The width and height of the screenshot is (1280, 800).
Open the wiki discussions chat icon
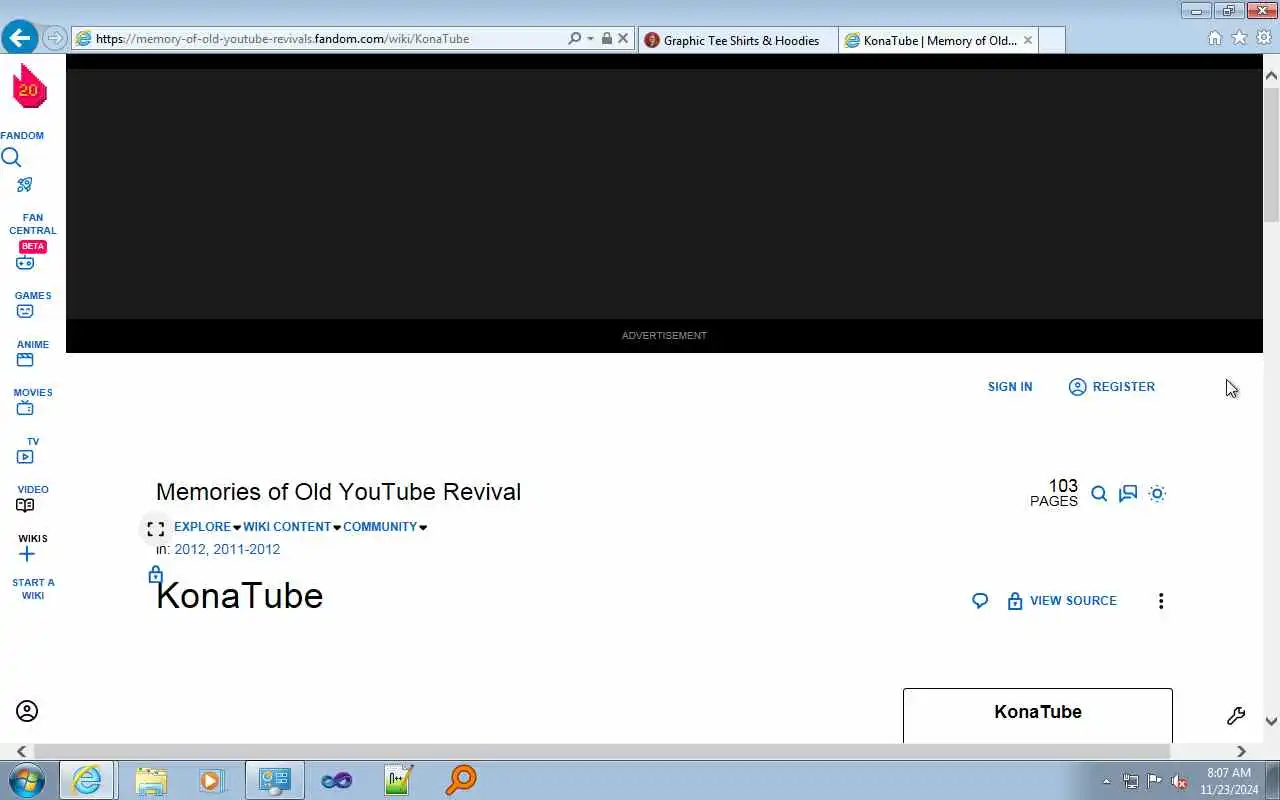coord(1128,493)
